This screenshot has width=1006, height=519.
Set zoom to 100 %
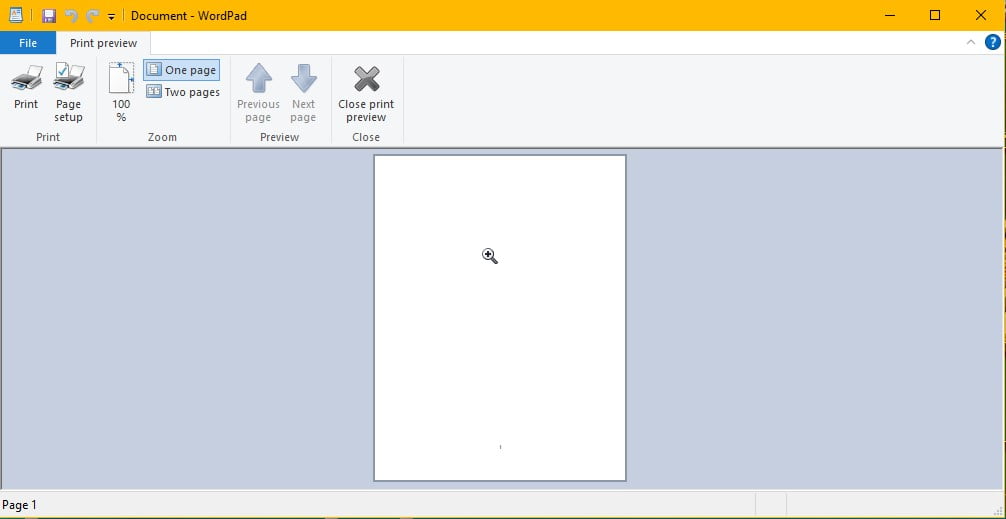coord(121,93)
